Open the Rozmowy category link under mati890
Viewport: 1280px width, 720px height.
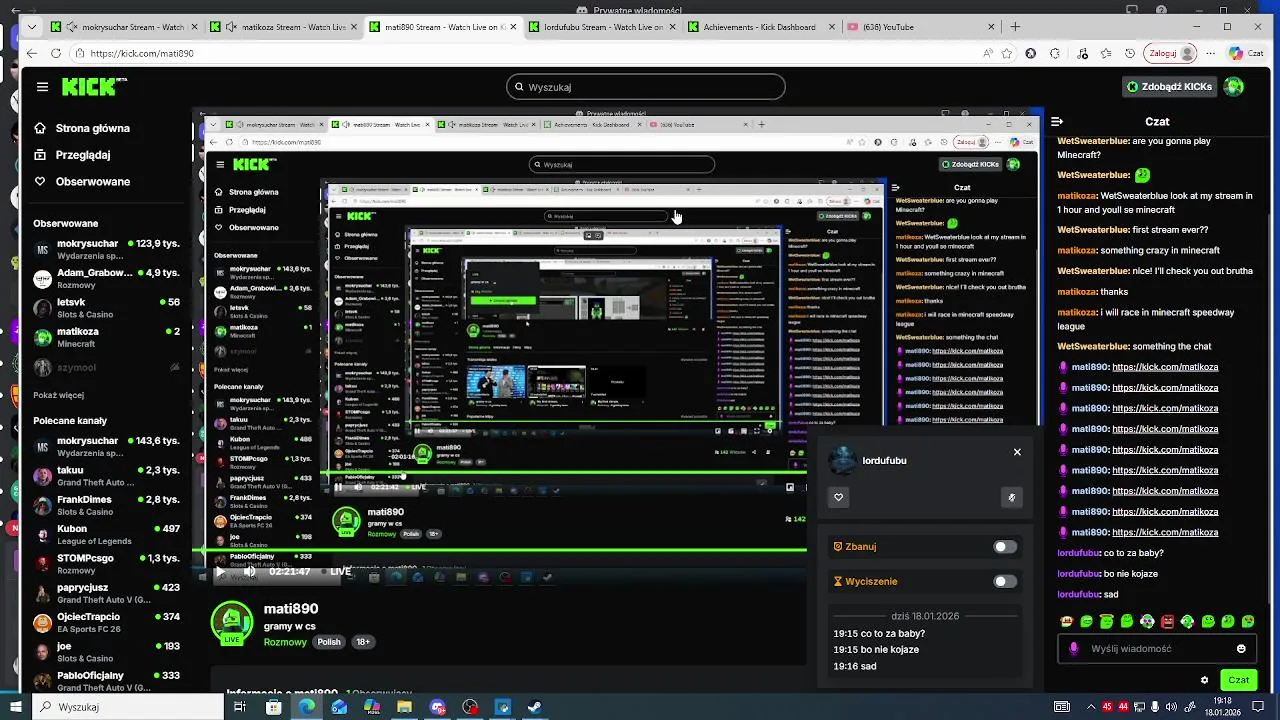(285, 642)
